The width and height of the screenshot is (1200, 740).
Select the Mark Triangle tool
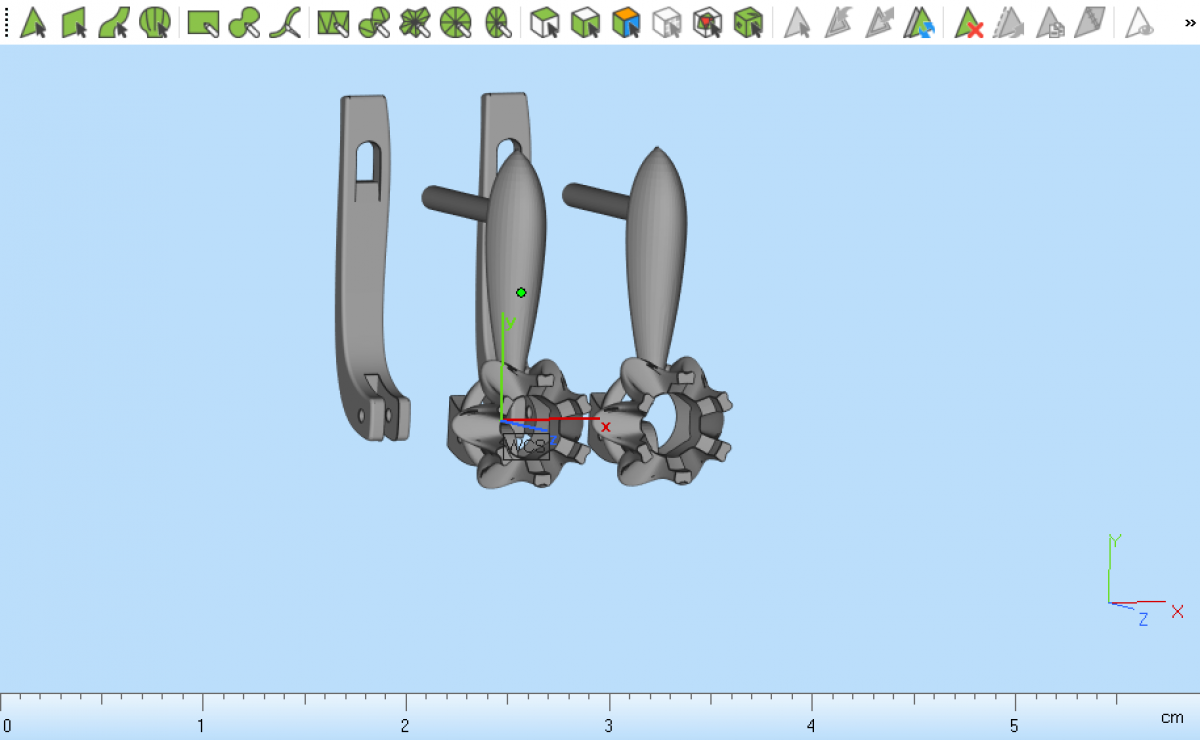click(33, 22)
